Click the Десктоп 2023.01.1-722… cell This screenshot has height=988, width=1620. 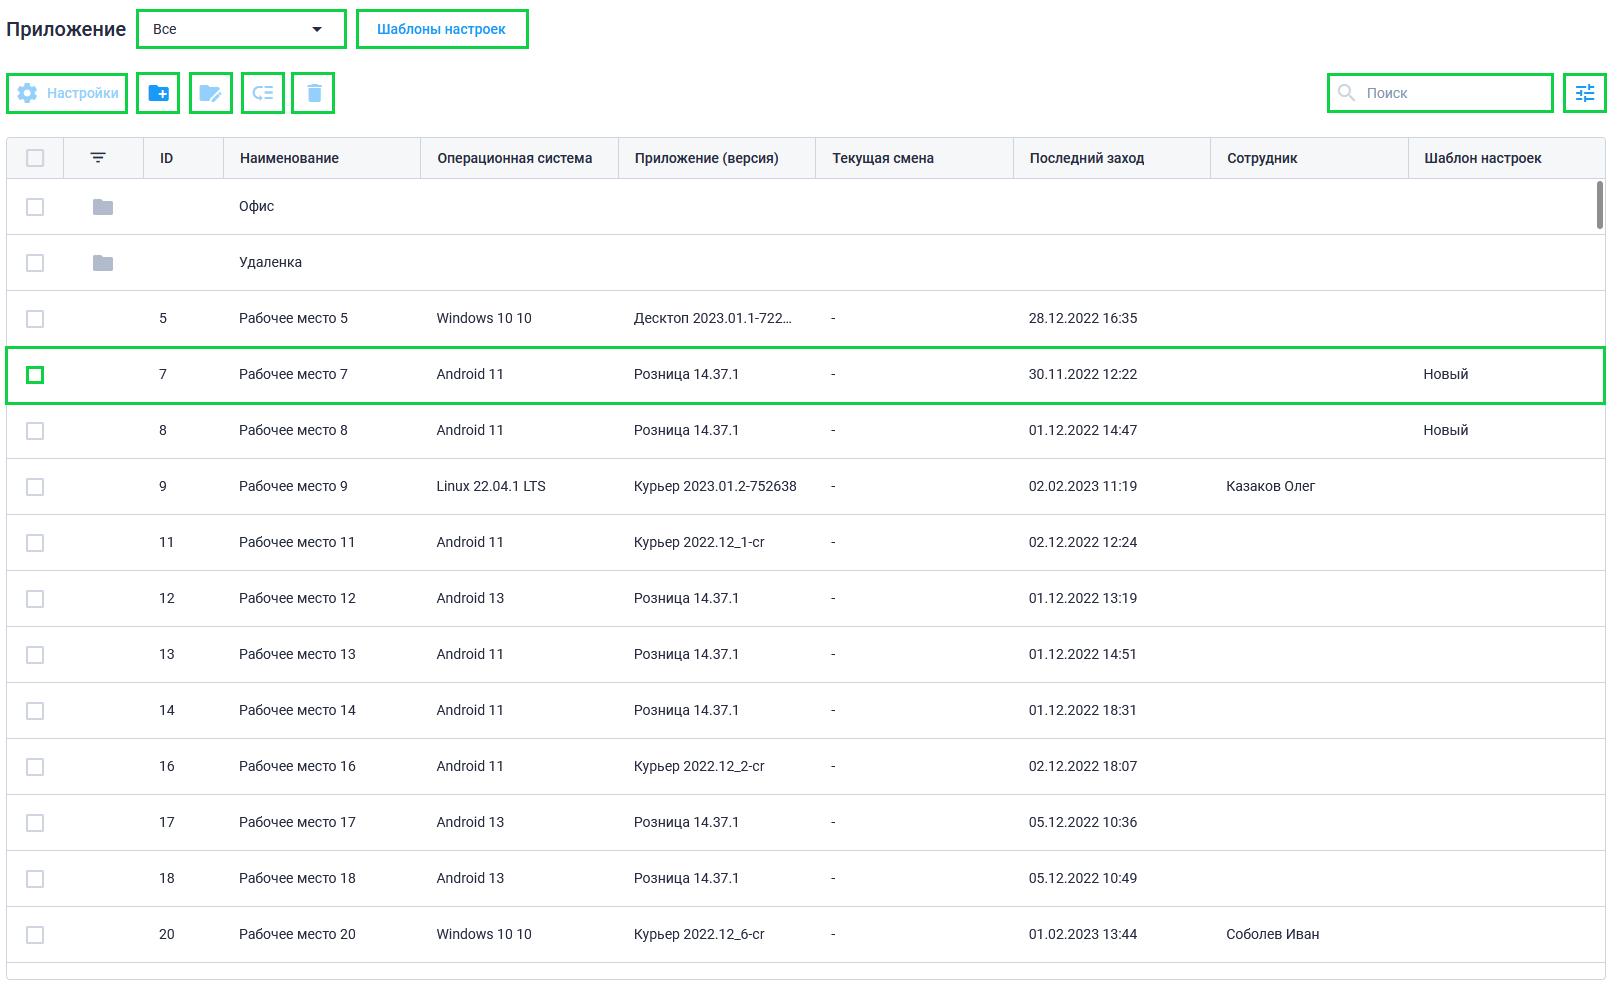pos(712,318)
